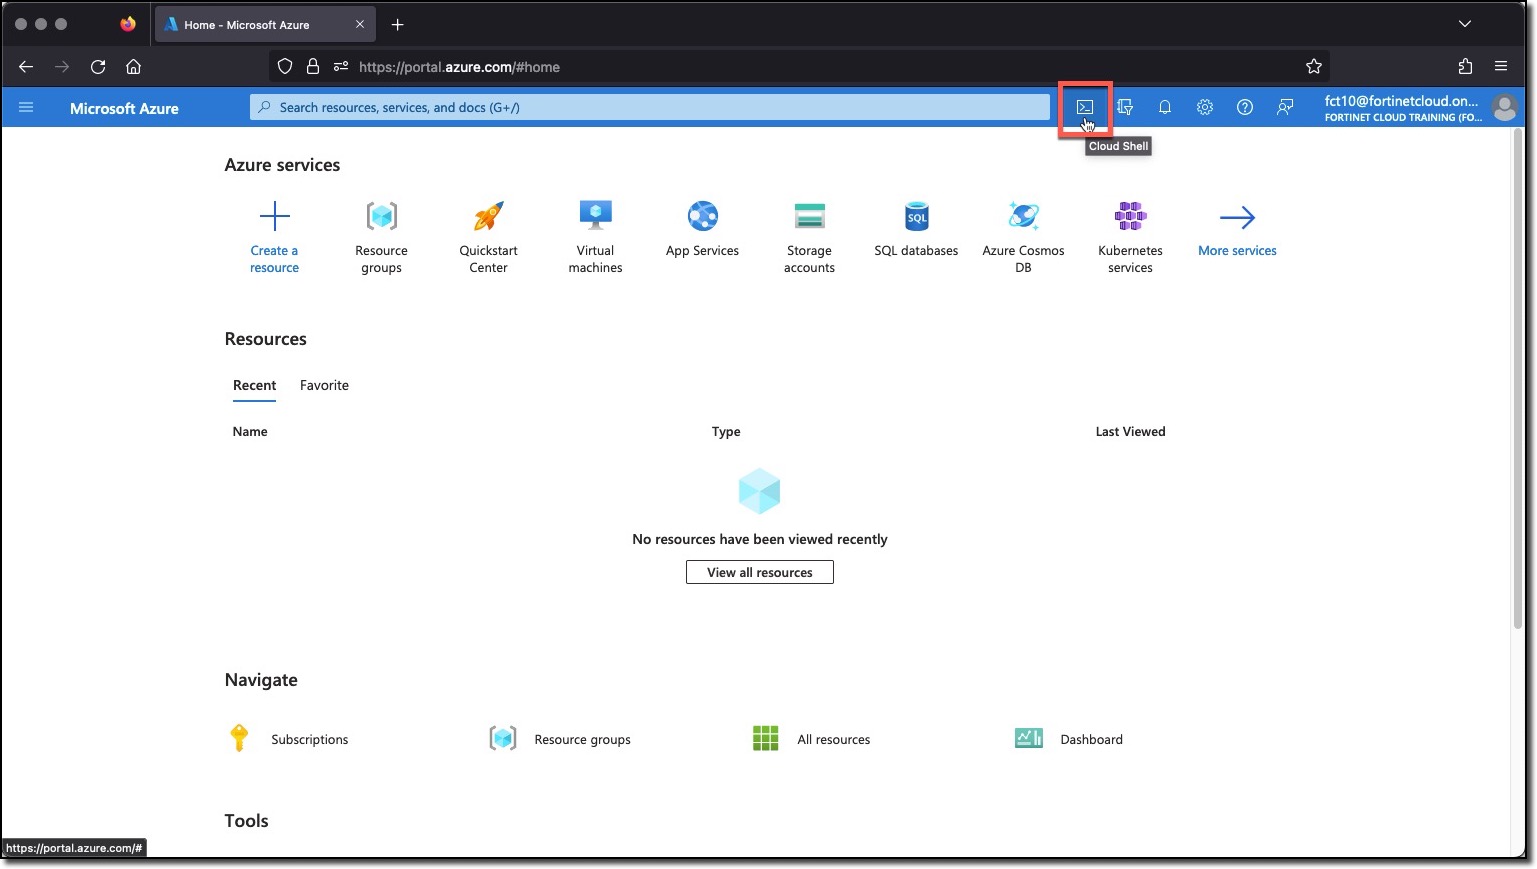Open Dashboard chart icon under Navigate
The height and width of the screenshot is (869, 1537).
(x=1029, y=738)
